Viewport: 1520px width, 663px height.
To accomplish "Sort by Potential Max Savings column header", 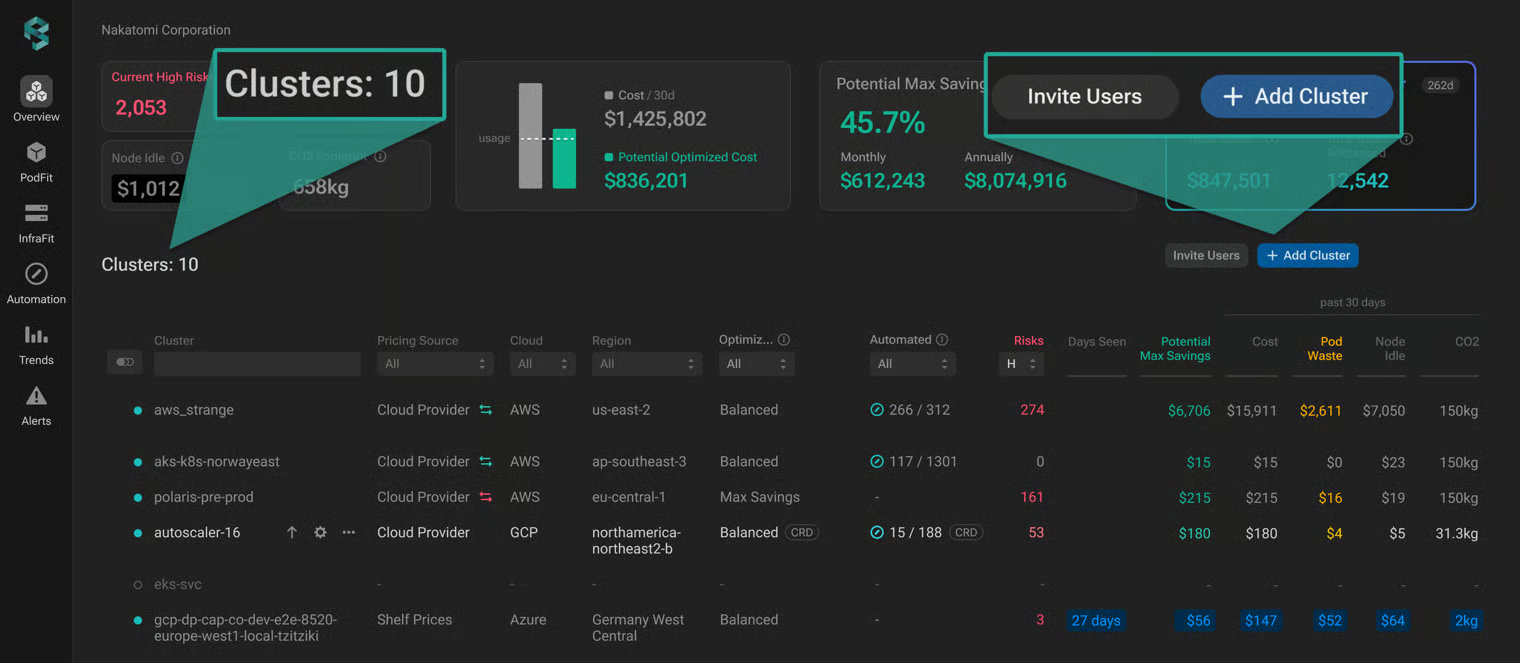I will (1175, 348).
